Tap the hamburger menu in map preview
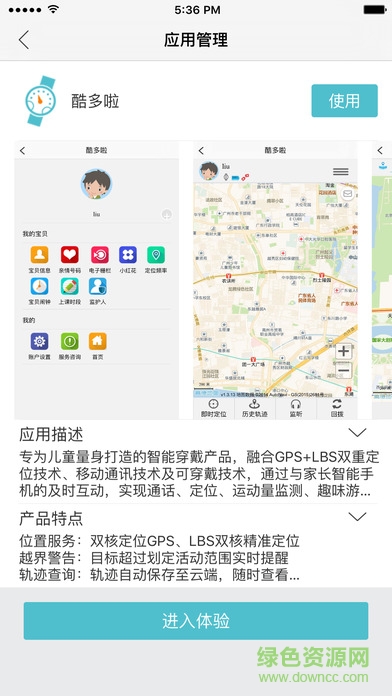 coord(341,171)
